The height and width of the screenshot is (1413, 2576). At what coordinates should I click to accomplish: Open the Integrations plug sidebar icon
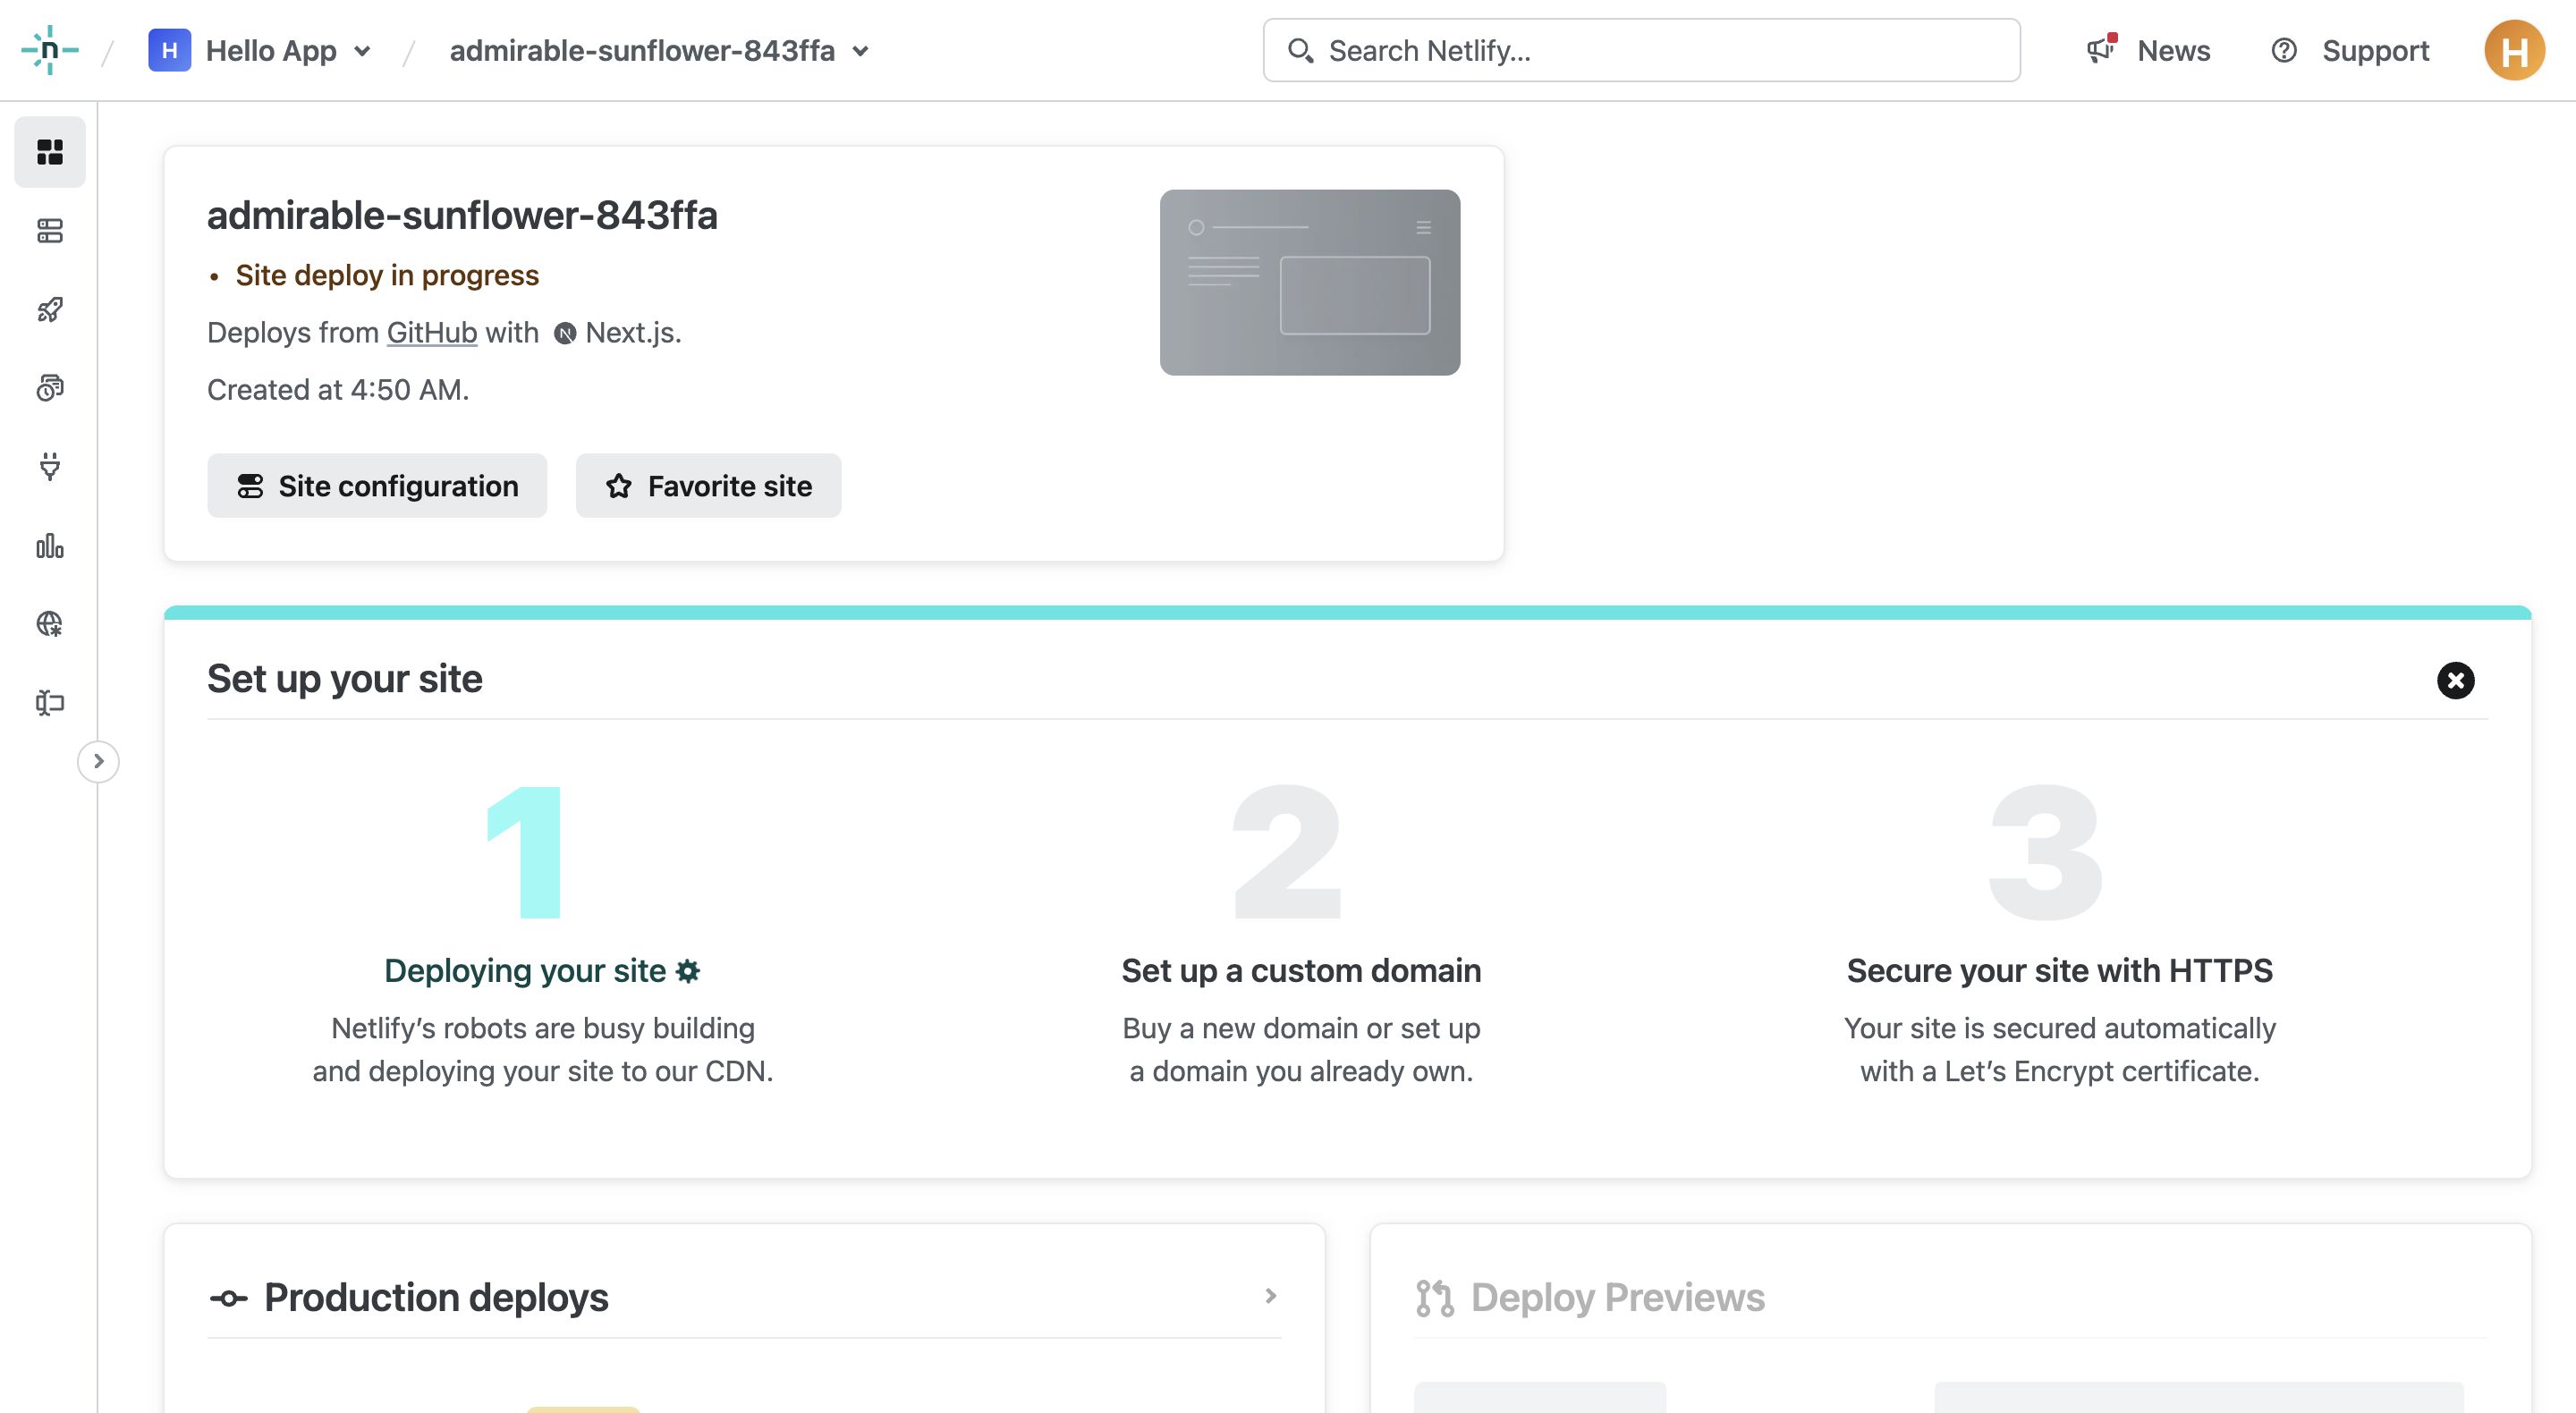click(50, 467)
